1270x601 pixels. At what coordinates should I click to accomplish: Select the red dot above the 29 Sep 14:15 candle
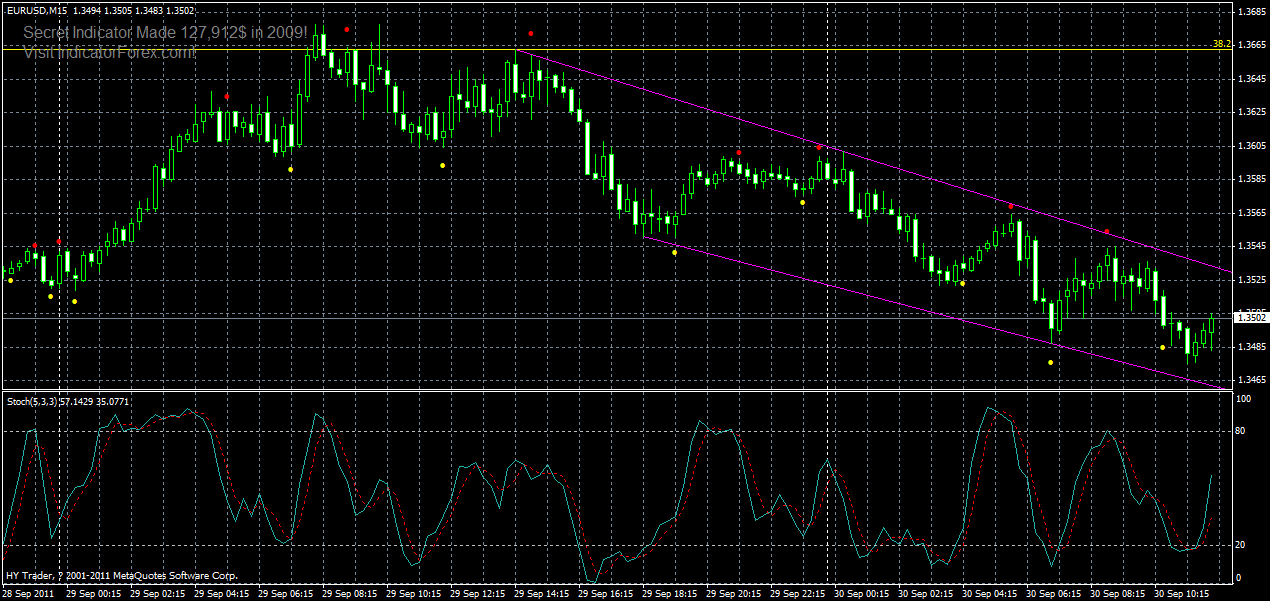pos(530,33)
